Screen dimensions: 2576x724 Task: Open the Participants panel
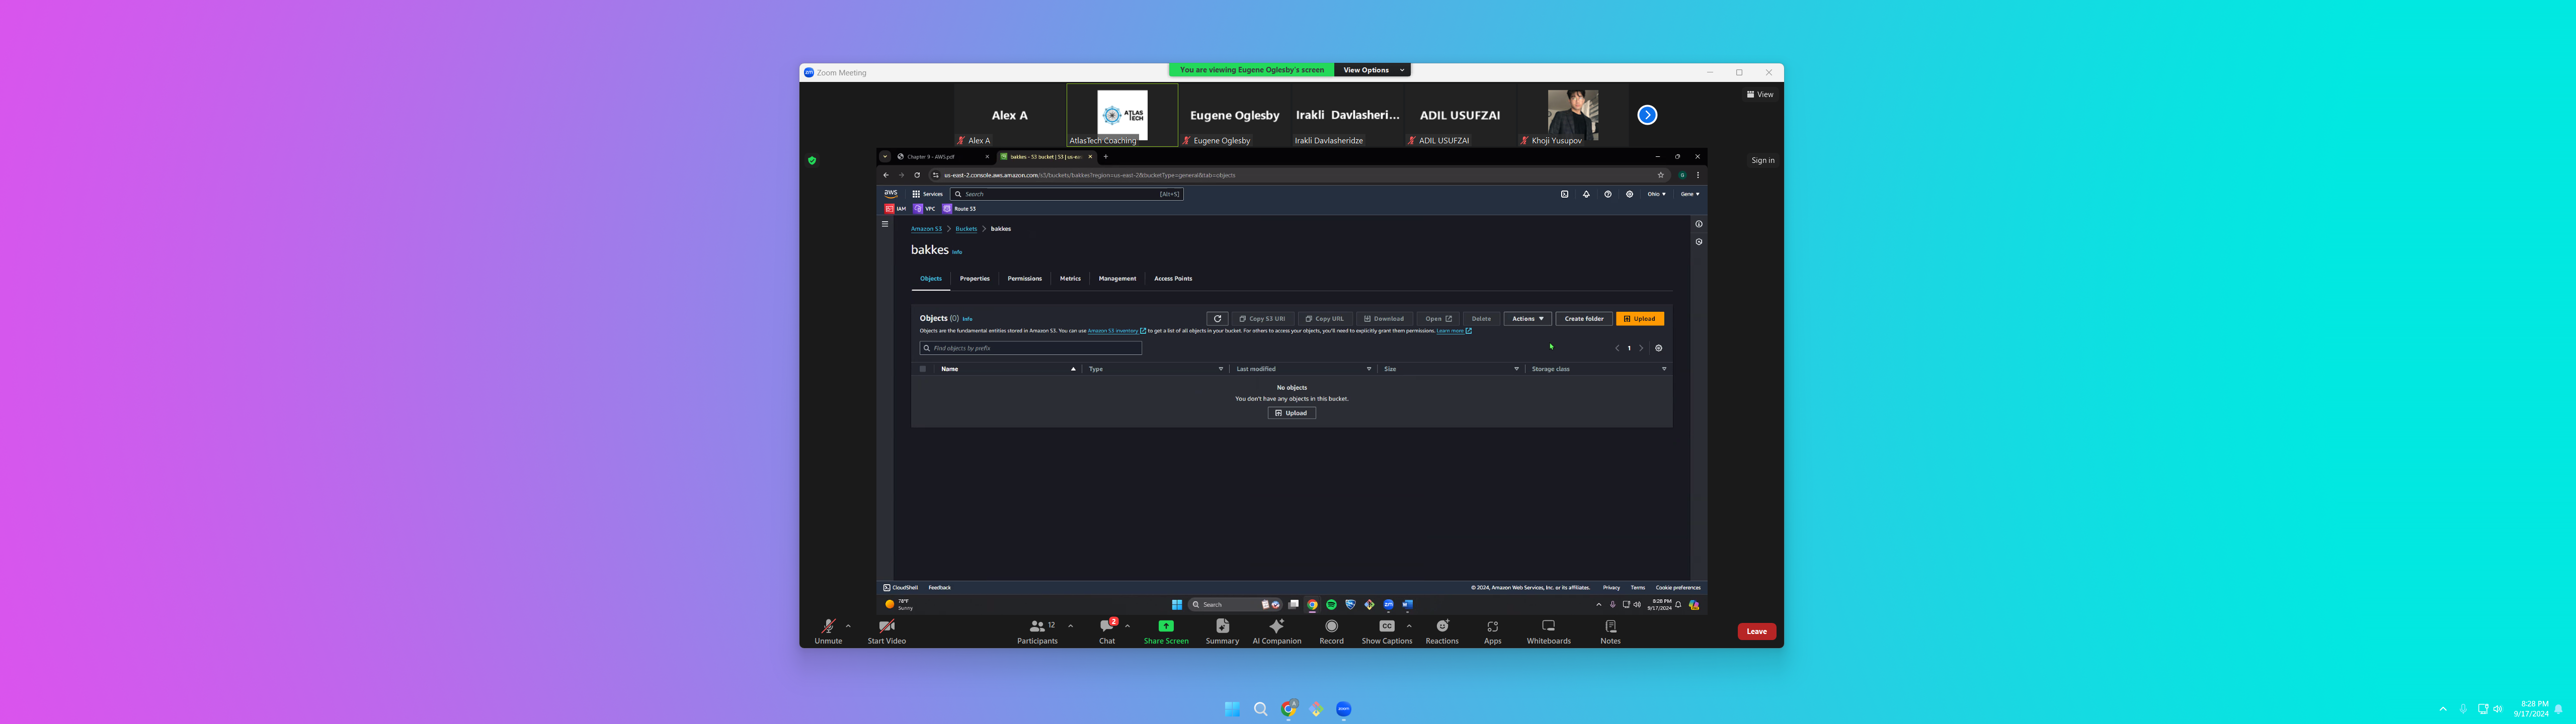[x=1037, y=629]
